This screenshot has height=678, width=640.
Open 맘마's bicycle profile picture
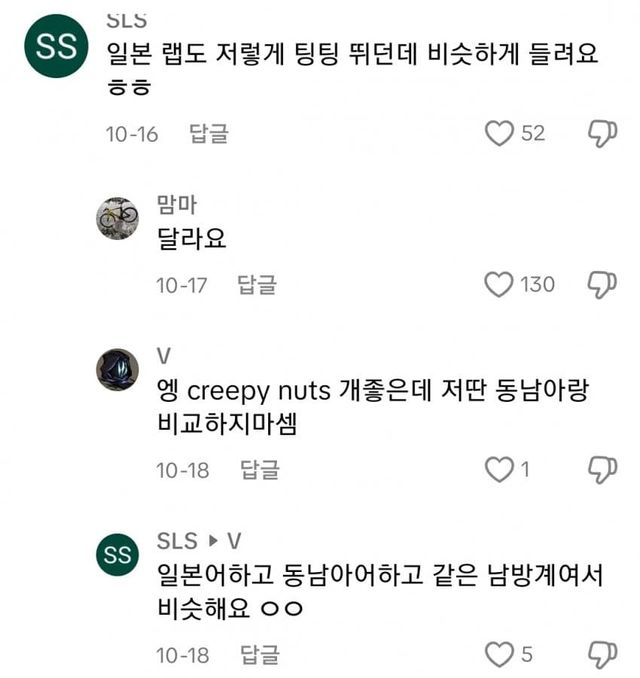118,217
